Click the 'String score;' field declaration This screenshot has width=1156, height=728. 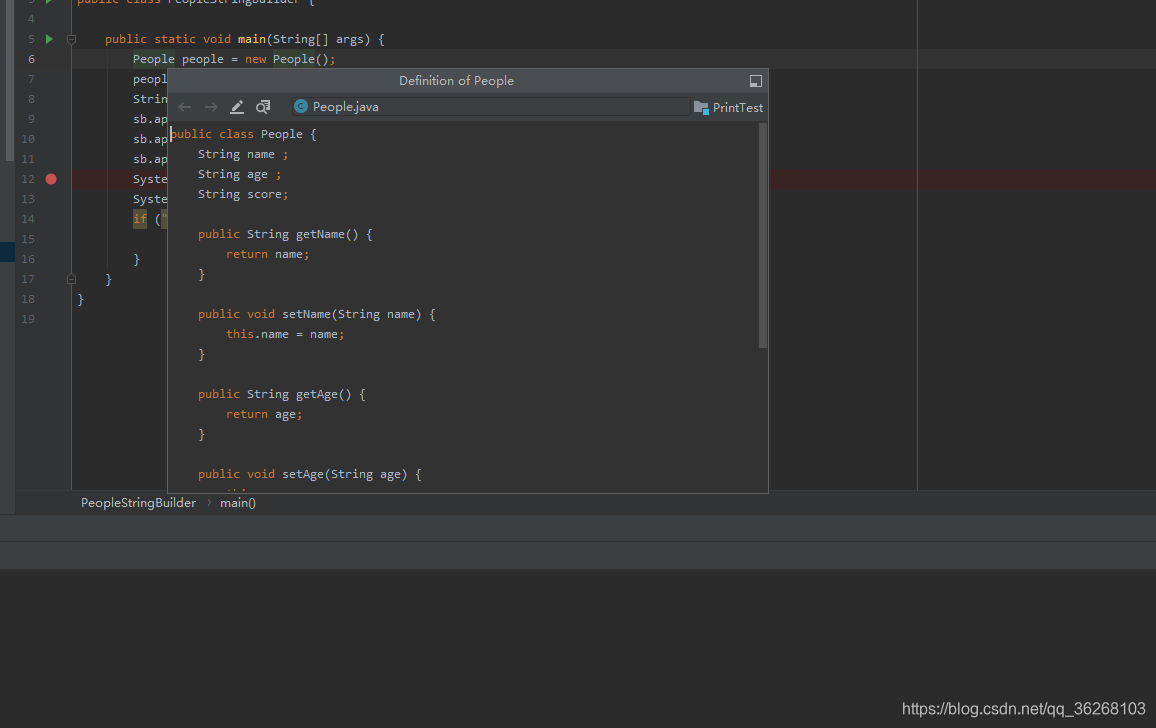[243, 194]
